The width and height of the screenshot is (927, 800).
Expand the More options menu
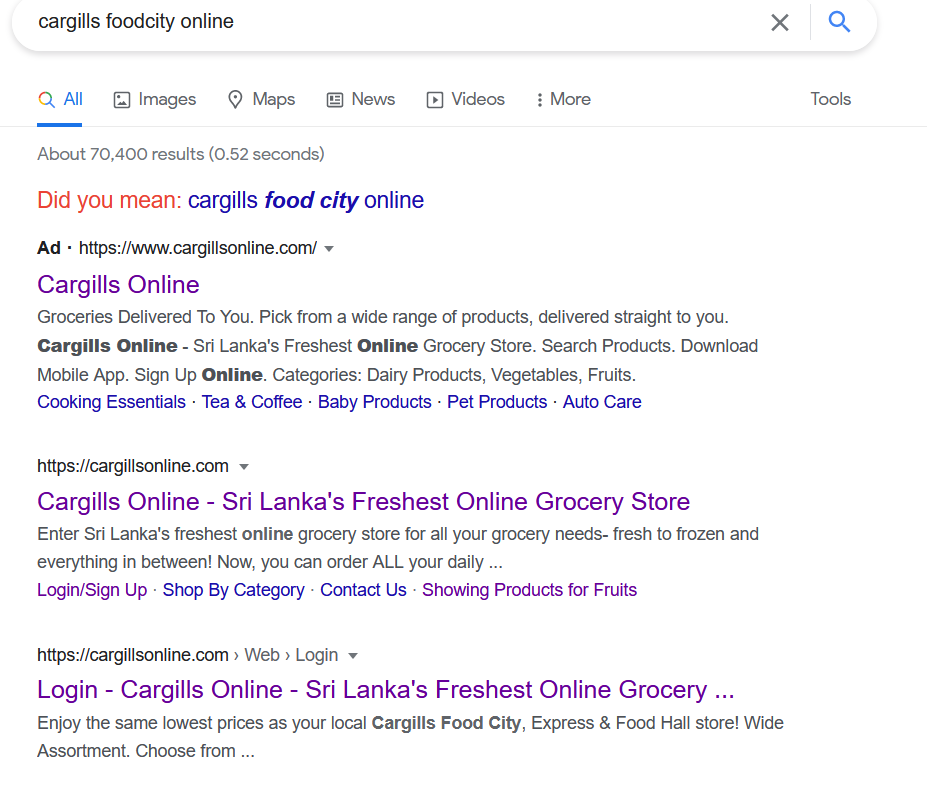[x=563, y=99]
